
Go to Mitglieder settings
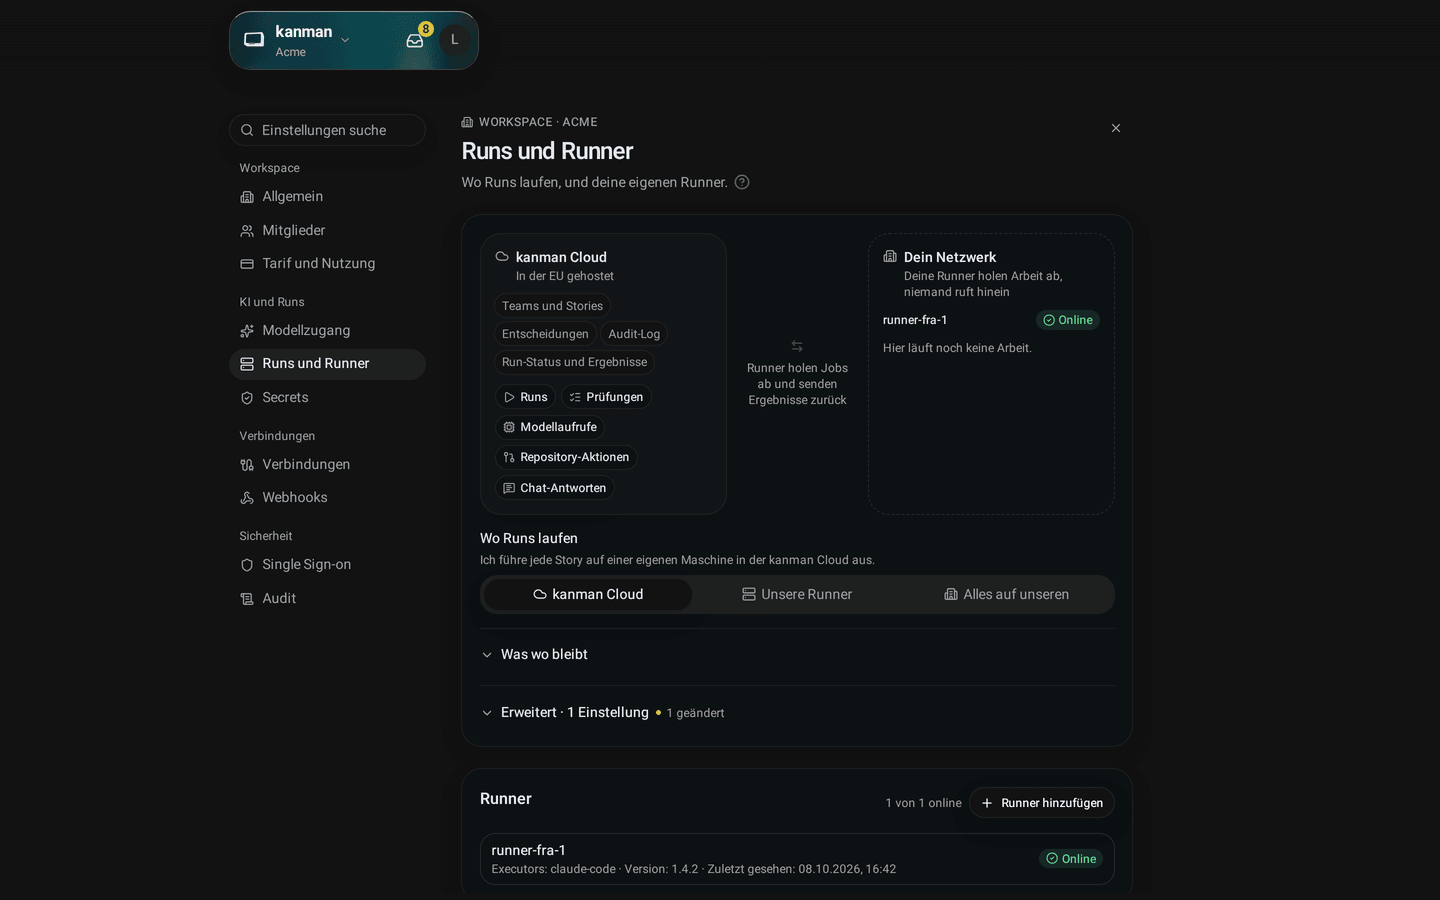pos(327,230)
